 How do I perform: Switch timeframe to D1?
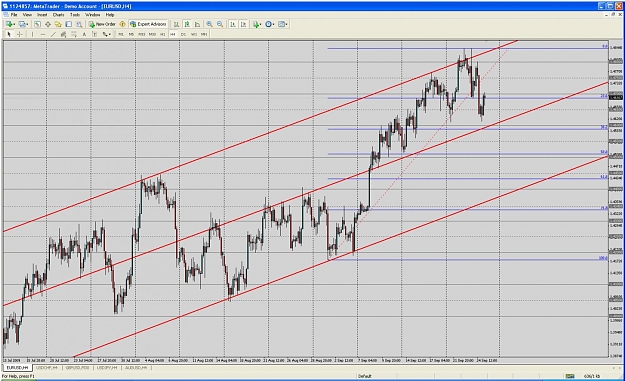[183, 34]
